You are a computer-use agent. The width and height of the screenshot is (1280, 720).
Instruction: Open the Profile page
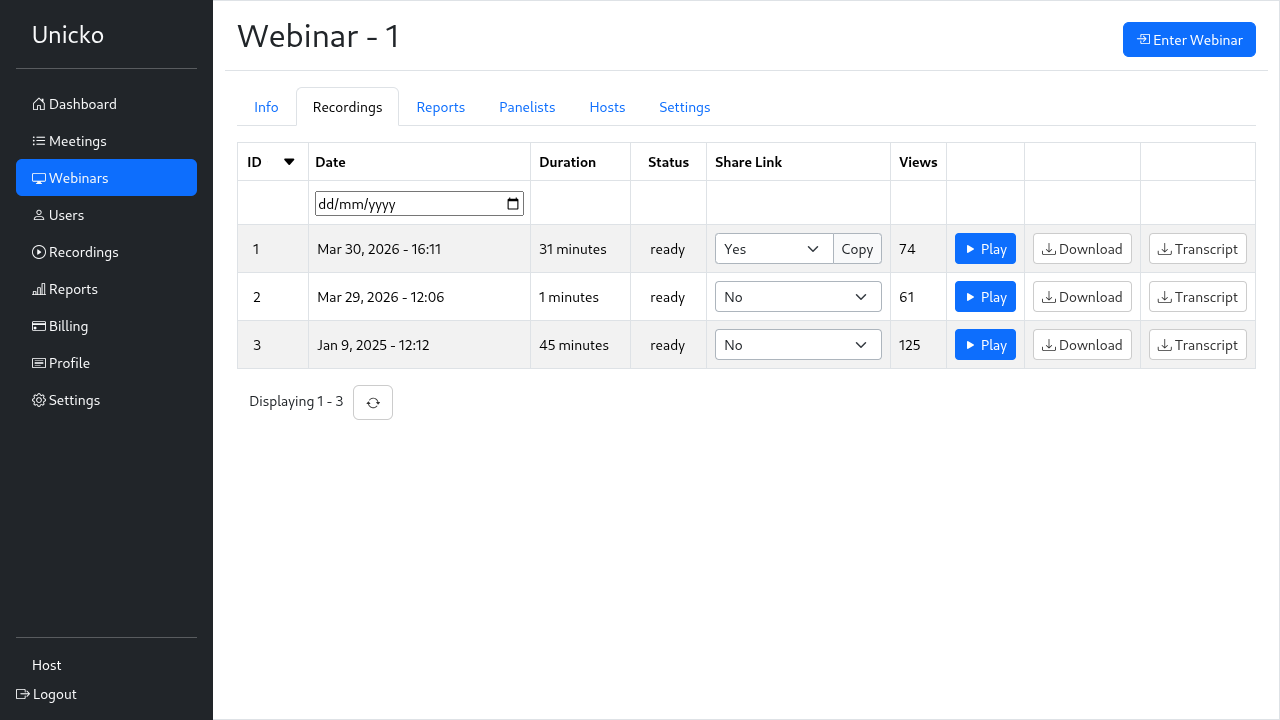pyautogui.click(x=106, y=363)
